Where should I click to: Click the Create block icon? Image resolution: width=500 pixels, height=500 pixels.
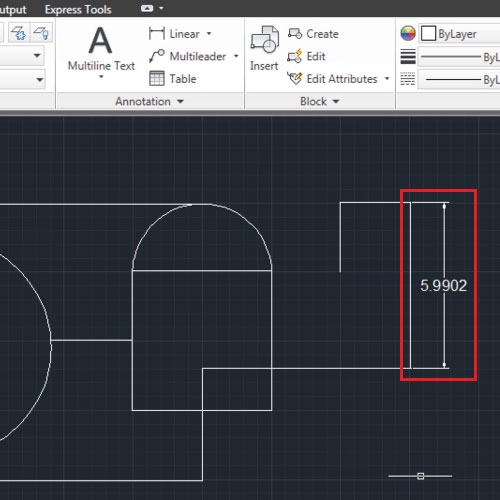tap(295, 33)
